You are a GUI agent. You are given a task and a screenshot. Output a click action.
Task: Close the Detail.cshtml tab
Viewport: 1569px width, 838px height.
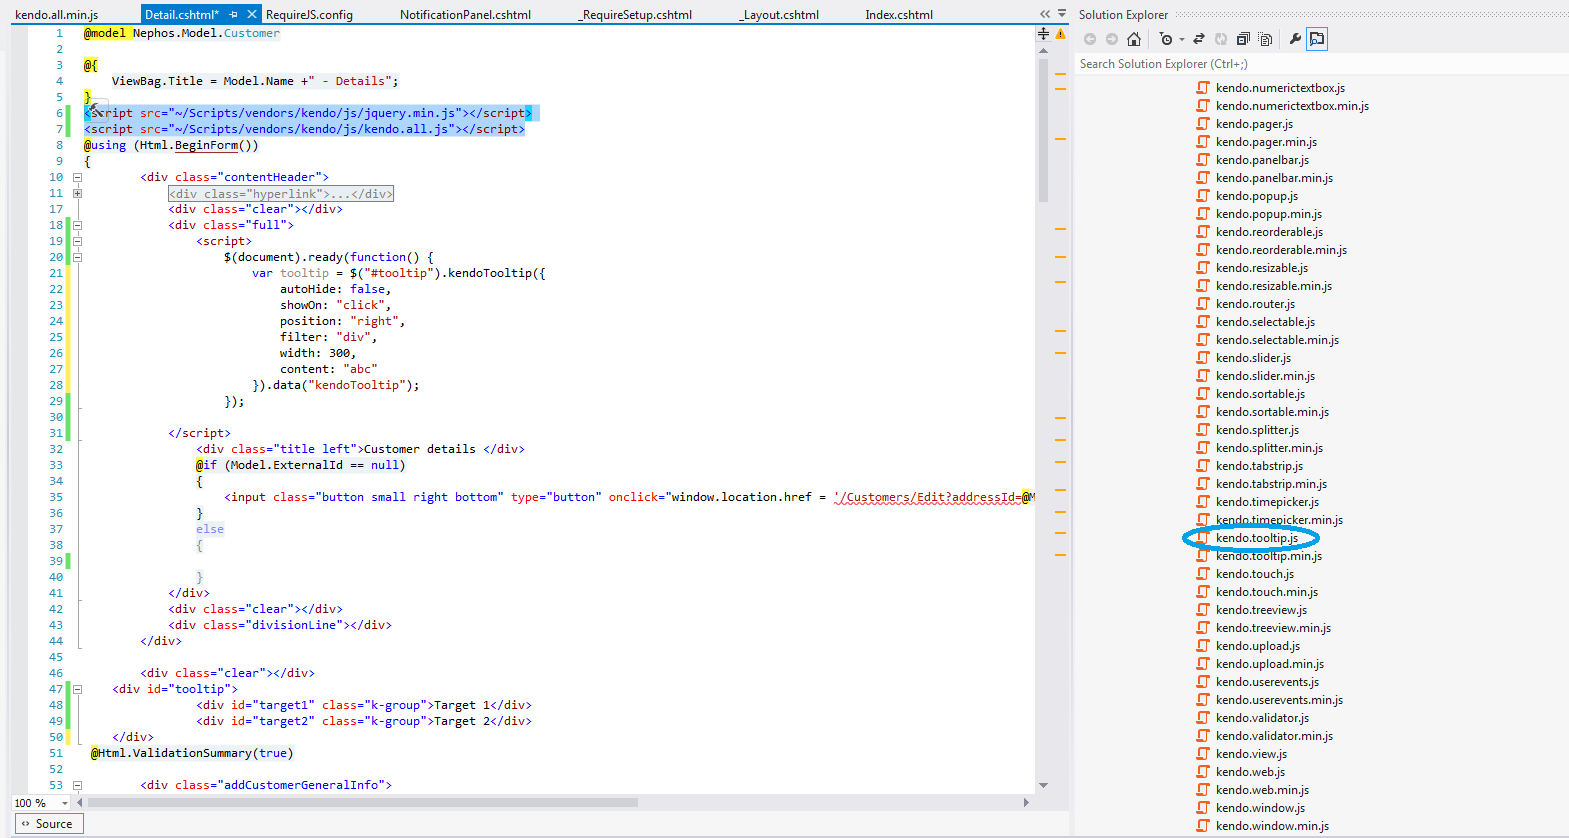(x=252, y=14)
